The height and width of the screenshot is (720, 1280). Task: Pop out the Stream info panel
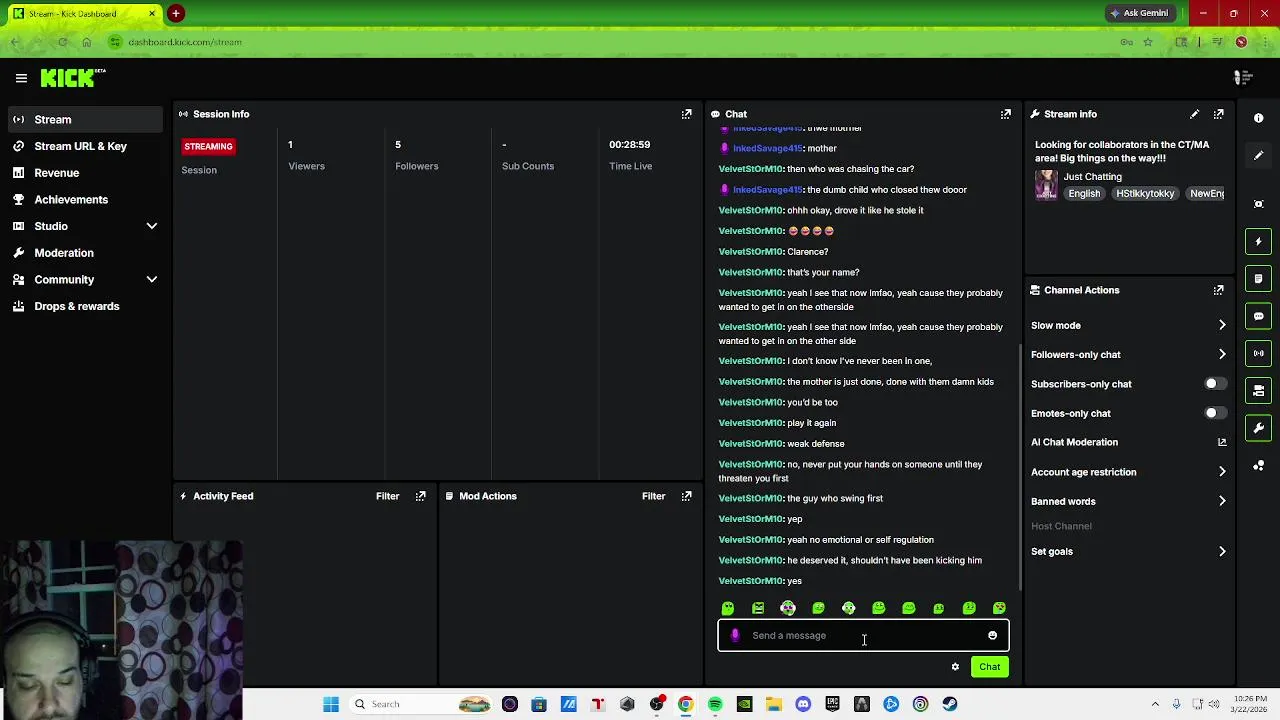point(1218,114)
